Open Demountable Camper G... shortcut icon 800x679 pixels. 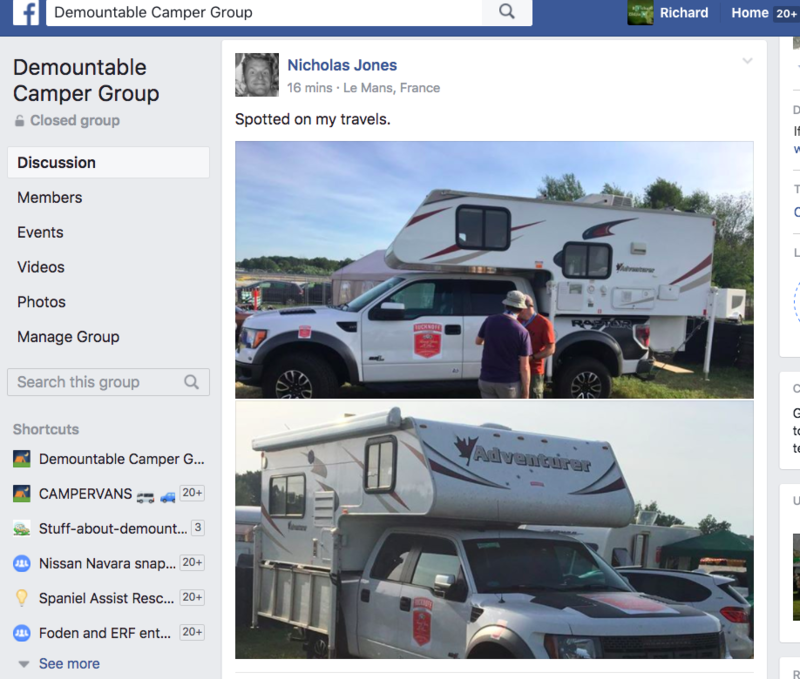pyautogui.click(x=21, y=459)
